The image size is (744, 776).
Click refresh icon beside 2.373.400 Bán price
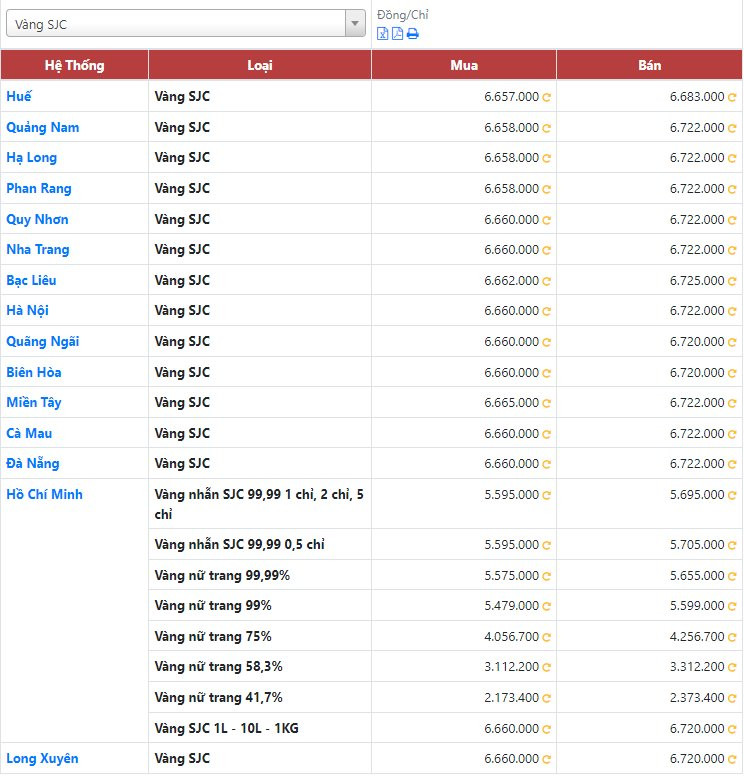coord(732,698)
